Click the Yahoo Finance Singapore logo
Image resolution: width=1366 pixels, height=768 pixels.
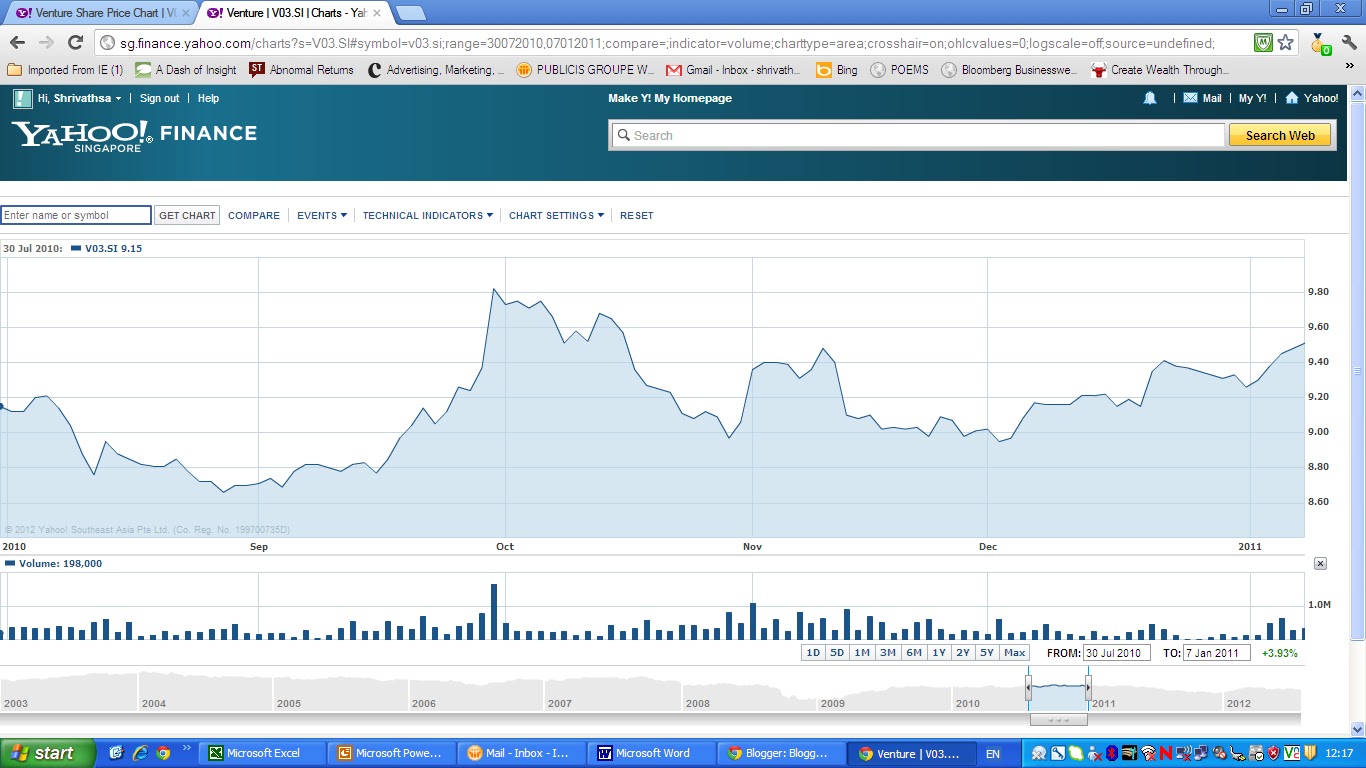coord(134,135)
